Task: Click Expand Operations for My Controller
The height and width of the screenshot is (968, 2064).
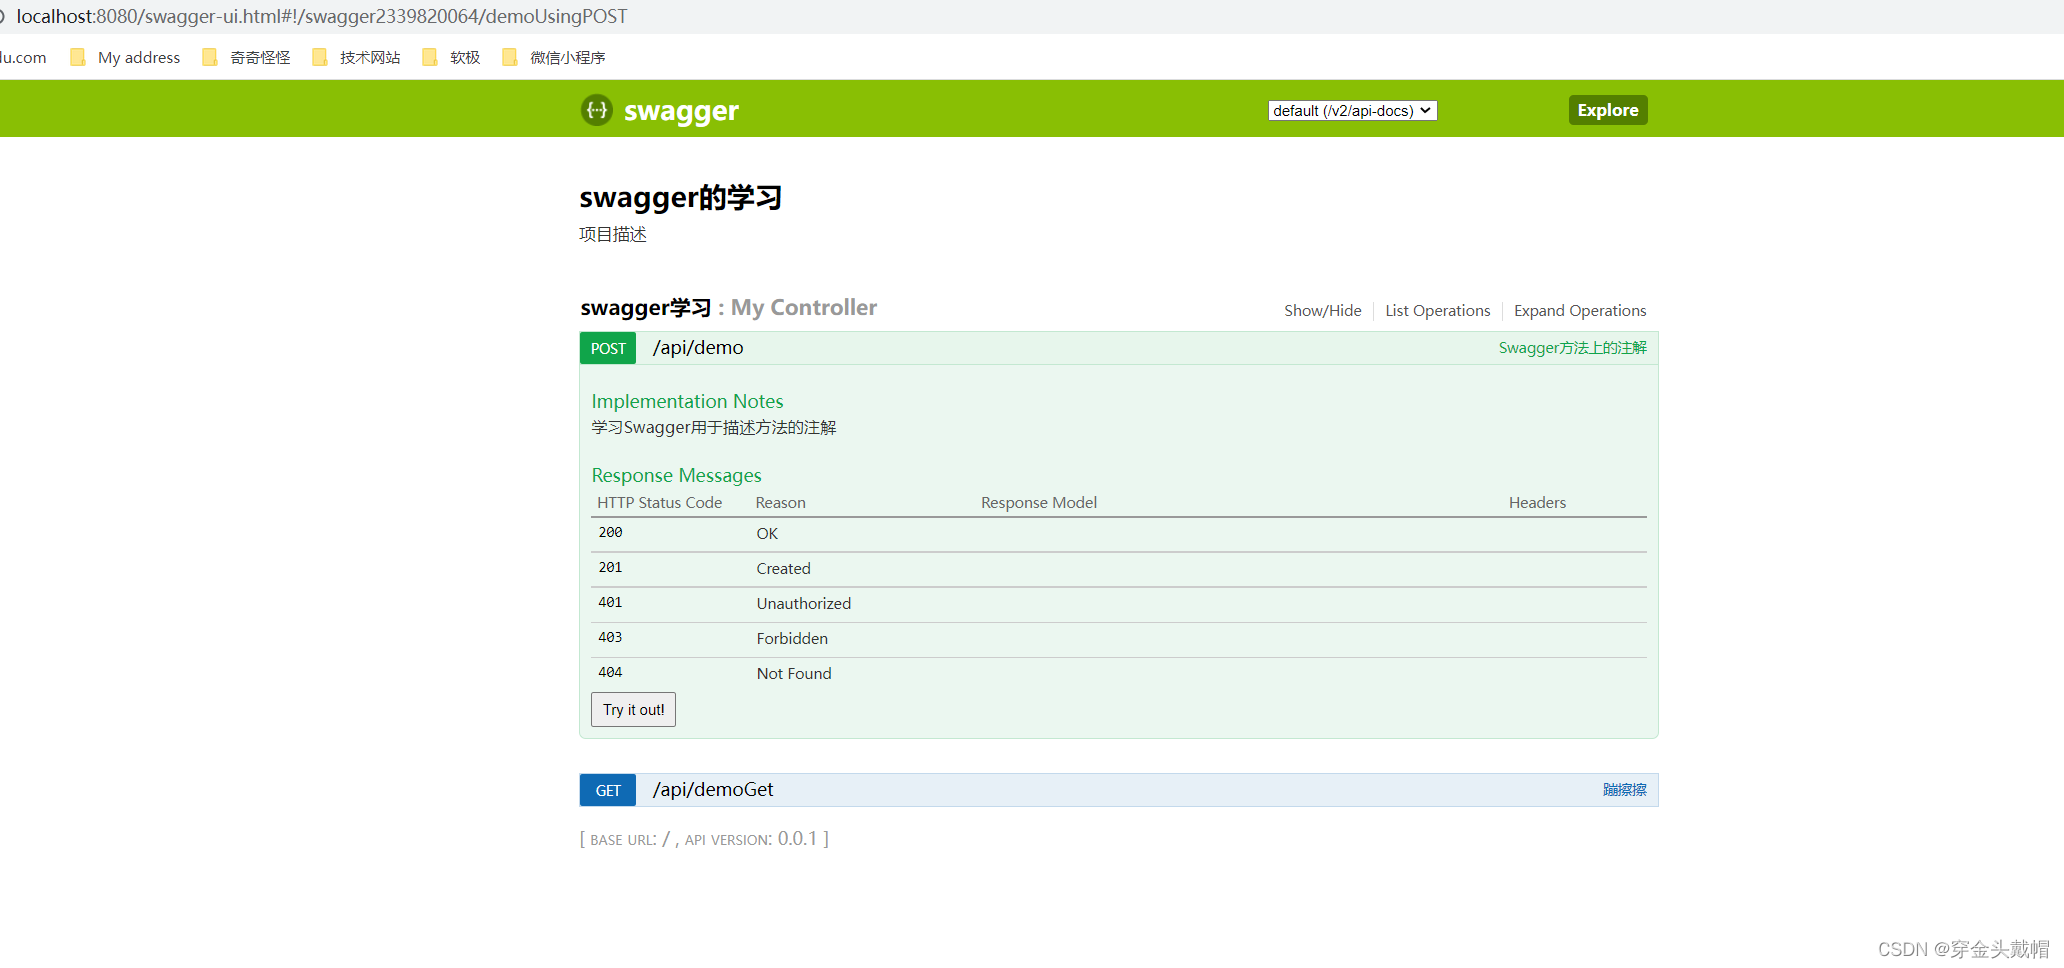Action: (x=1579, y=310)
